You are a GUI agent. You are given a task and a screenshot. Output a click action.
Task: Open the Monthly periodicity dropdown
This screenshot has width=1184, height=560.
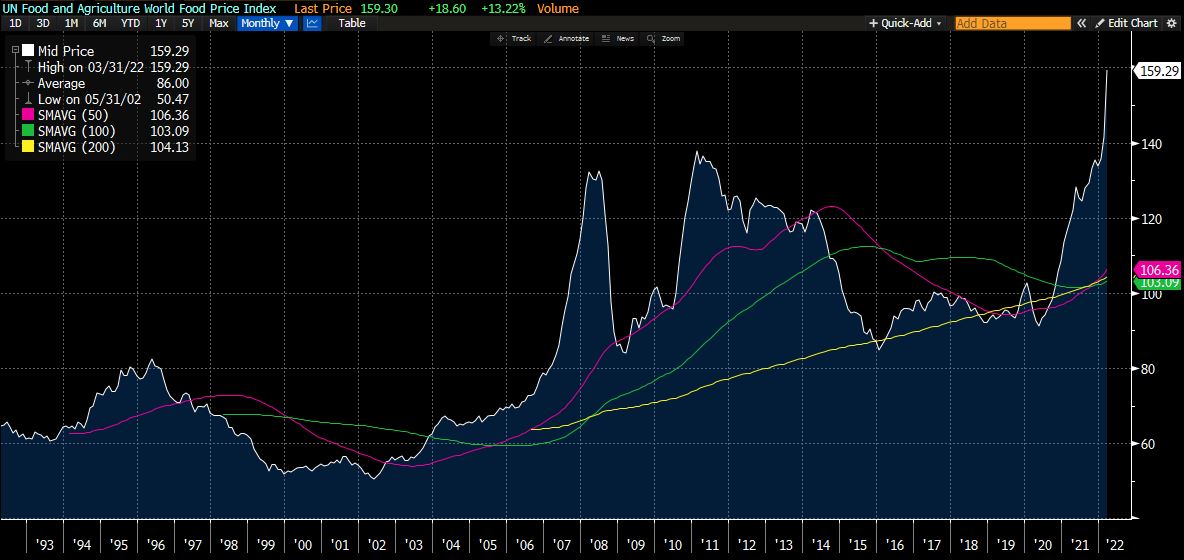tap(267, 23)
